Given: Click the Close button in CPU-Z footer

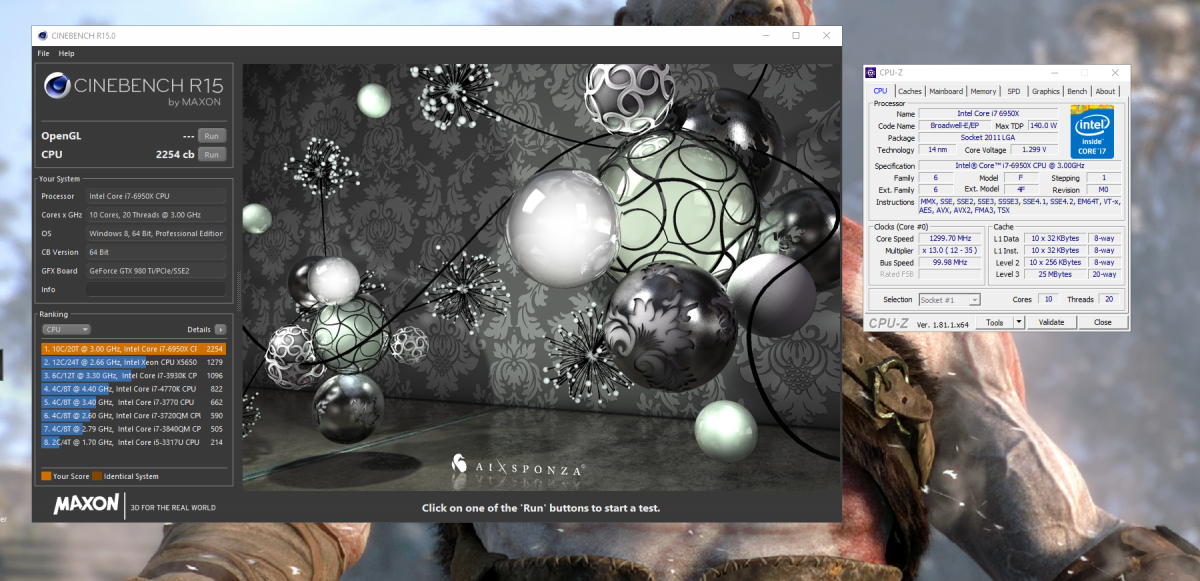Looking at the screenshot, I should (x=1102, y=322).
